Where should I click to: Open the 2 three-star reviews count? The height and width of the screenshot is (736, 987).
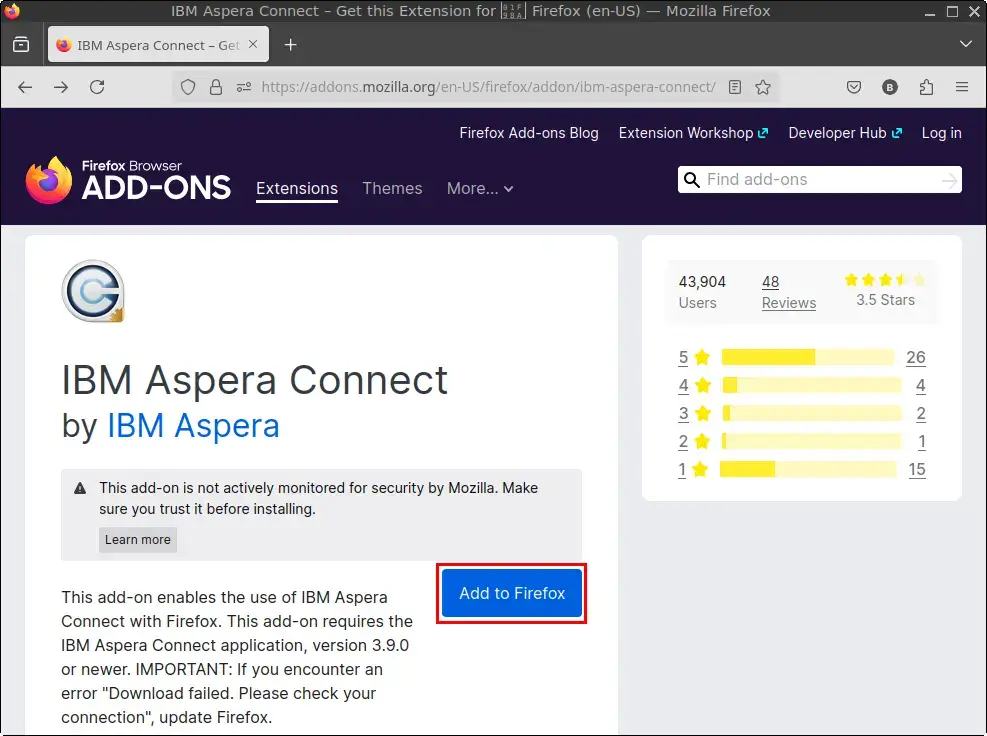920,414
